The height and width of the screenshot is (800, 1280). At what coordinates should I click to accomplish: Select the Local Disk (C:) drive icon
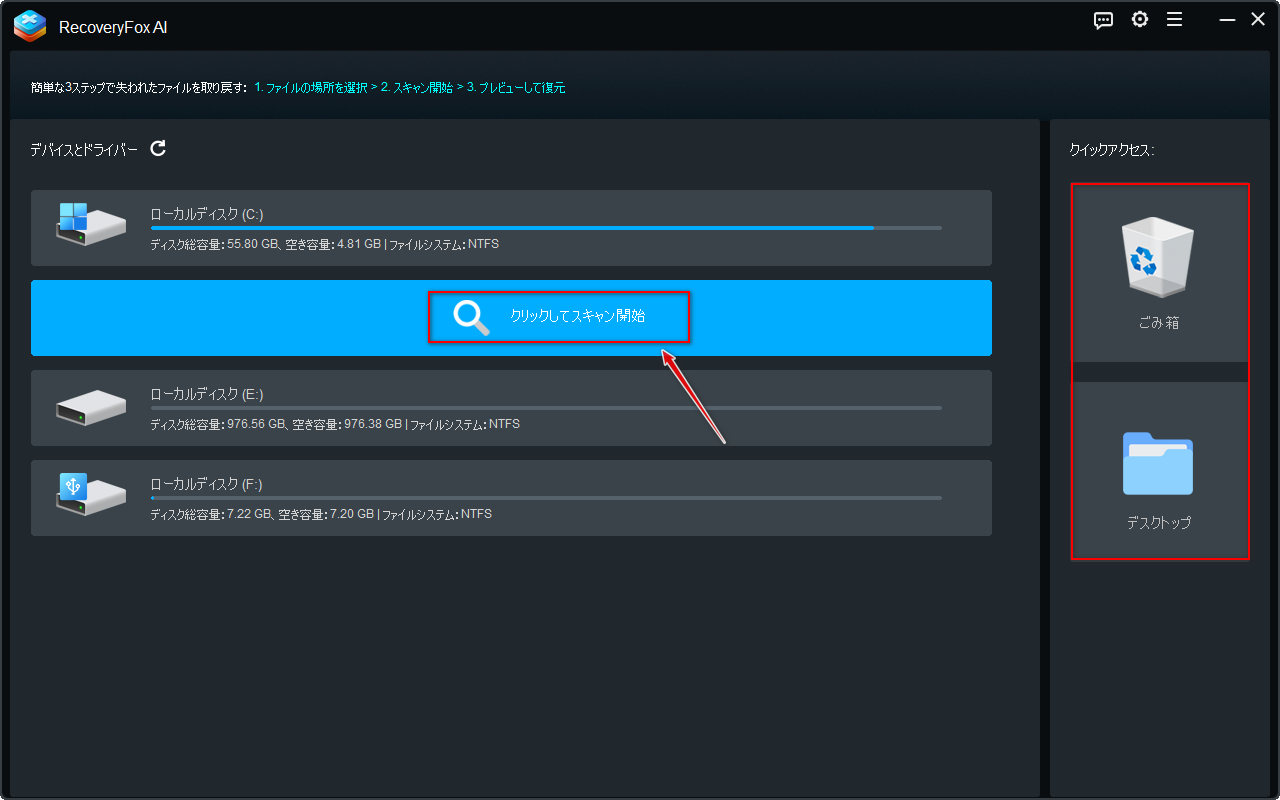pyautogui.click(x=91, y=225)
